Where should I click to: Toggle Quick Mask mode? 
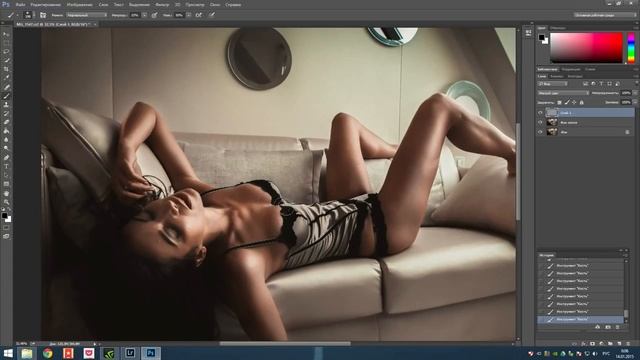[6, 228]
